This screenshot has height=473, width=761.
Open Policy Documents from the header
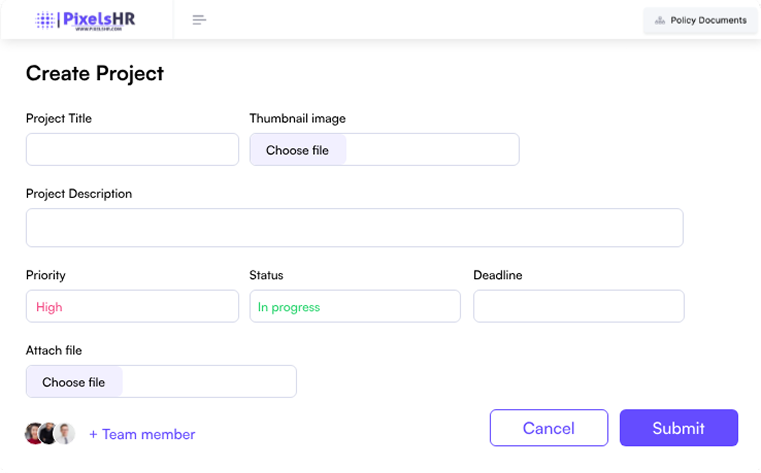click(700, 20)
